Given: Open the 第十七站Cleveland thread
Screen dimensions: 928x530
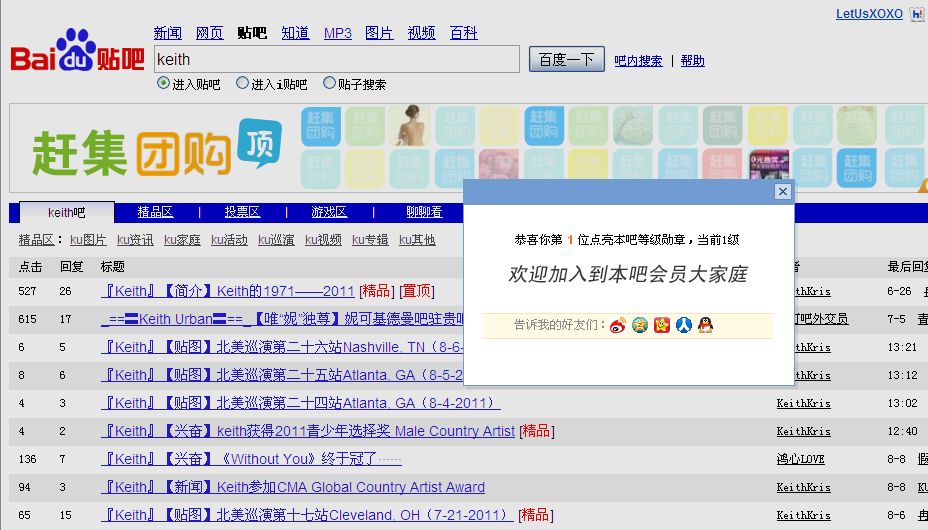Looking at the screenshot, I should coord(307,515).
